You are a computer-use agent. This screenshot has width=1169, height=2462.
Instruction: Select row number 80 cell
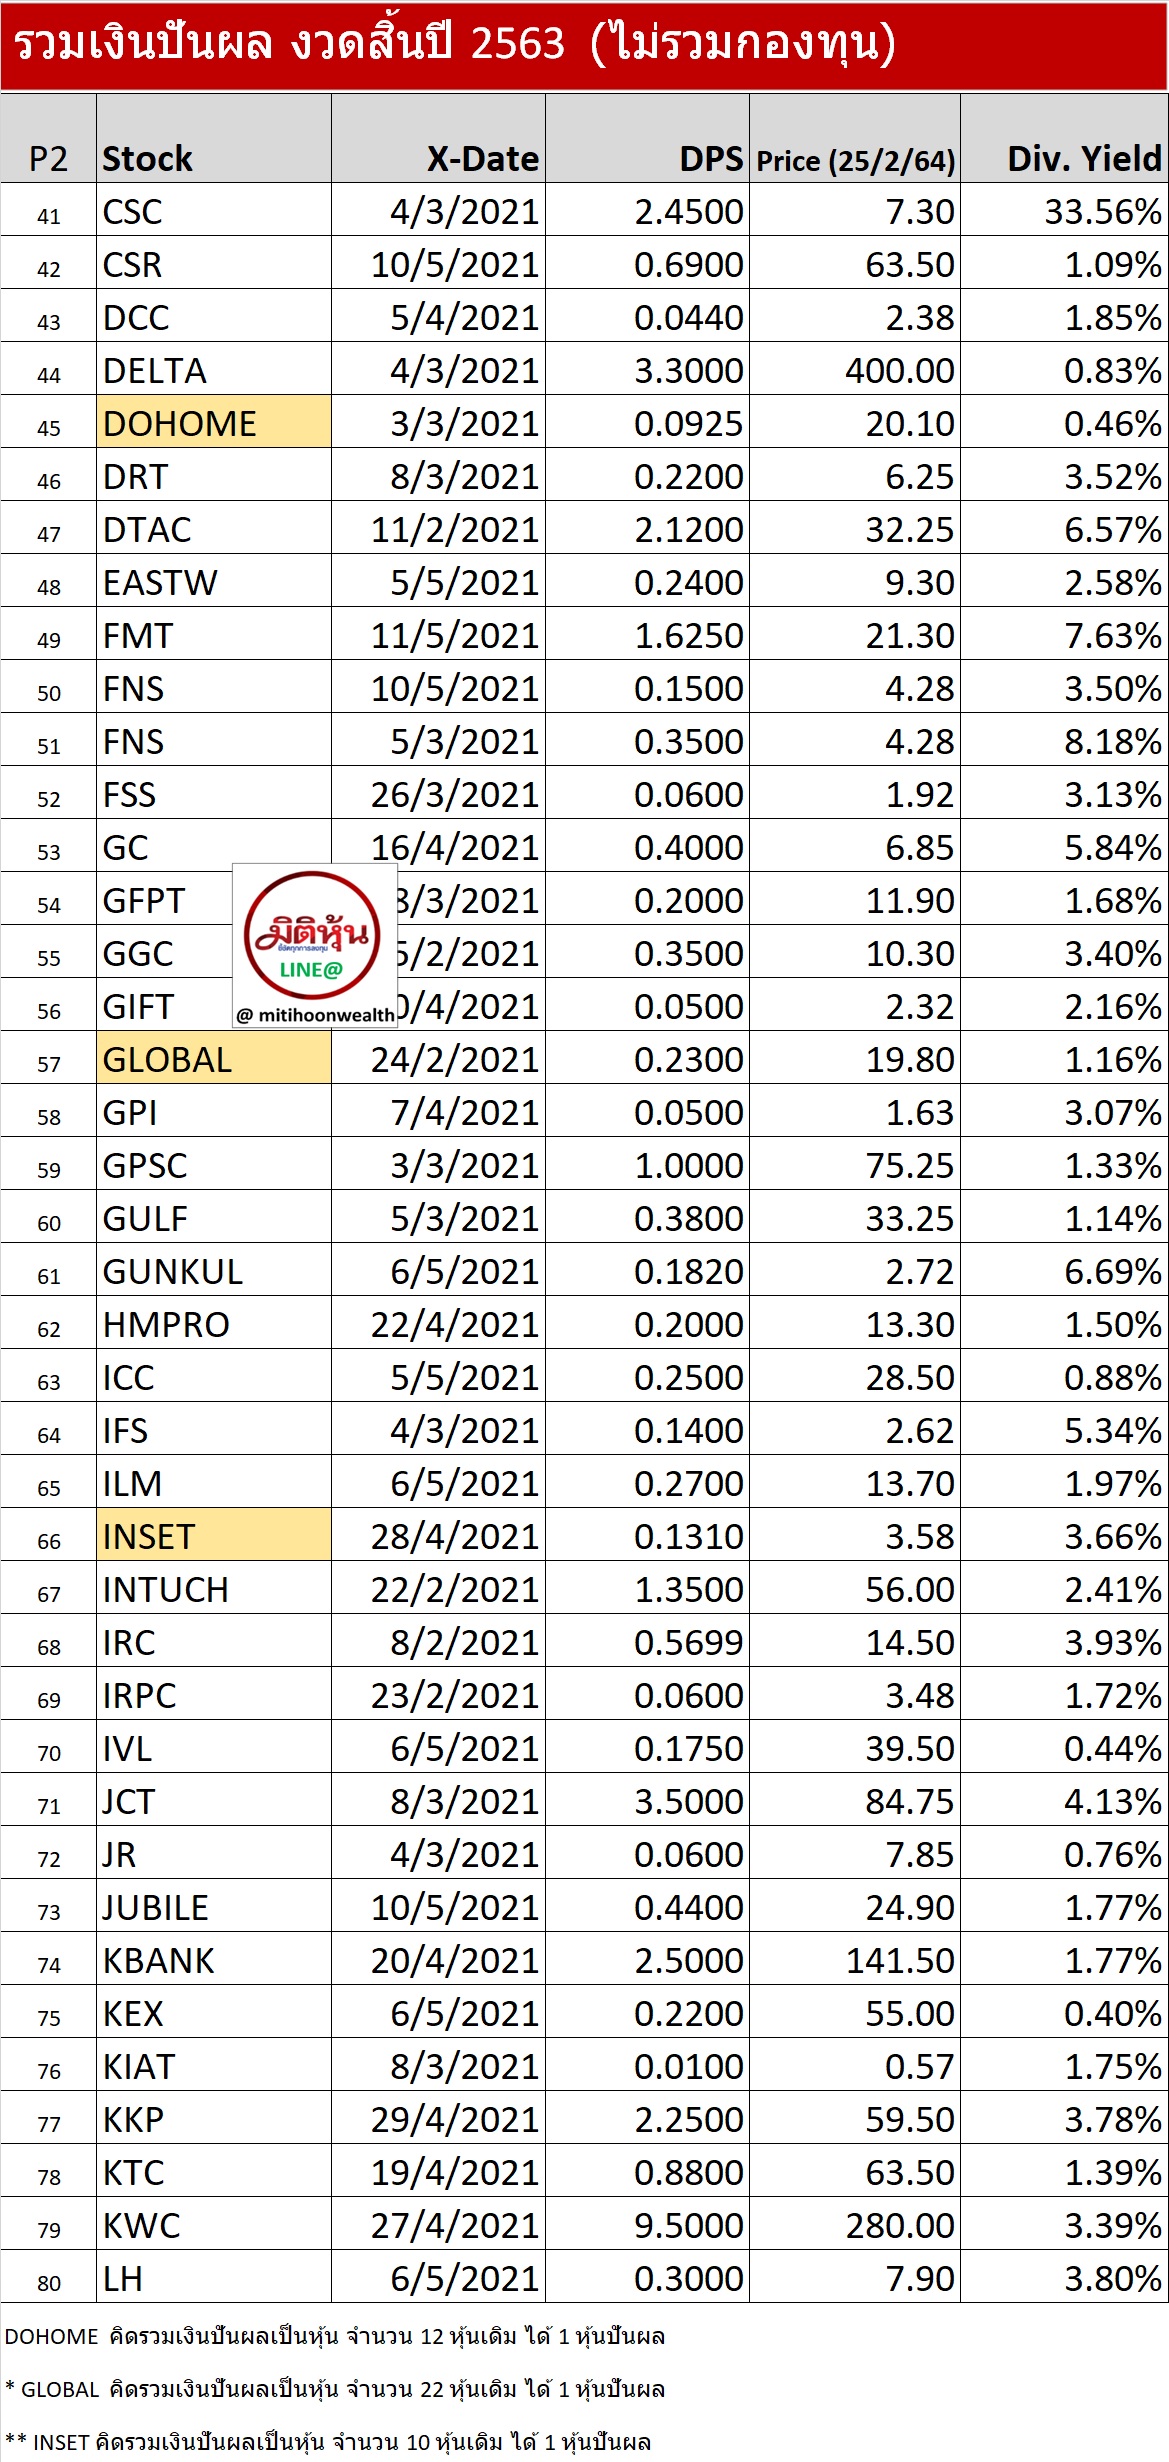coord(49,2279)
